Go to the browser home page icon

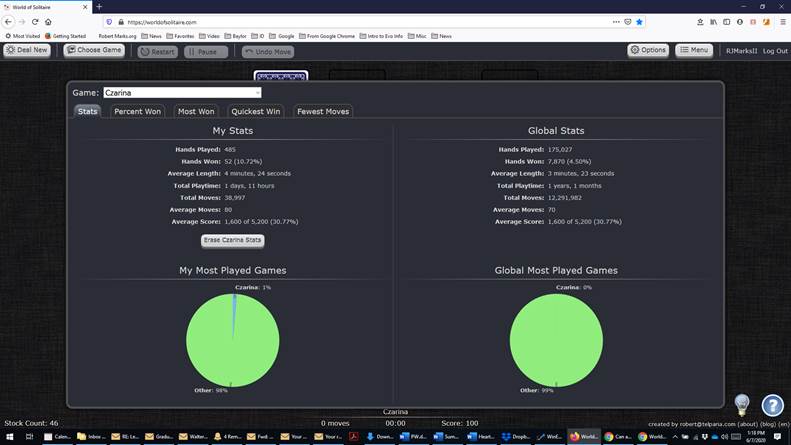coord(50,21)
